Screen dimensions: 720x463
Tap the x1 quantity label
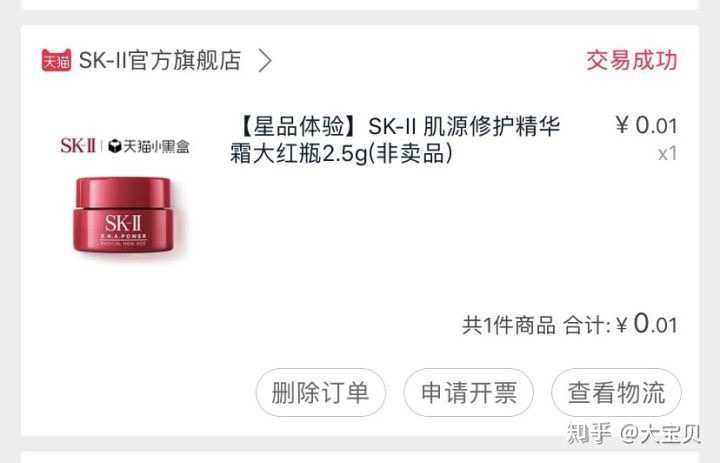click(668, 153)
